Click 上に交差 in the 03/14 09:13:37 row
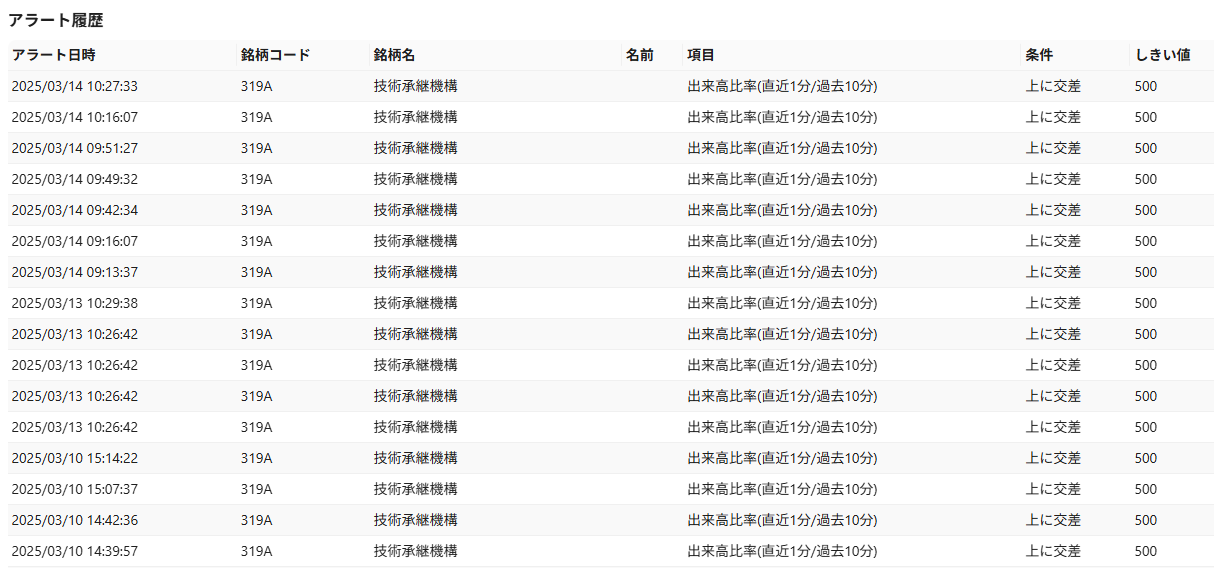Viewport: 1214px width, 568px height. pyautogui.click(x=1053, y=272)
